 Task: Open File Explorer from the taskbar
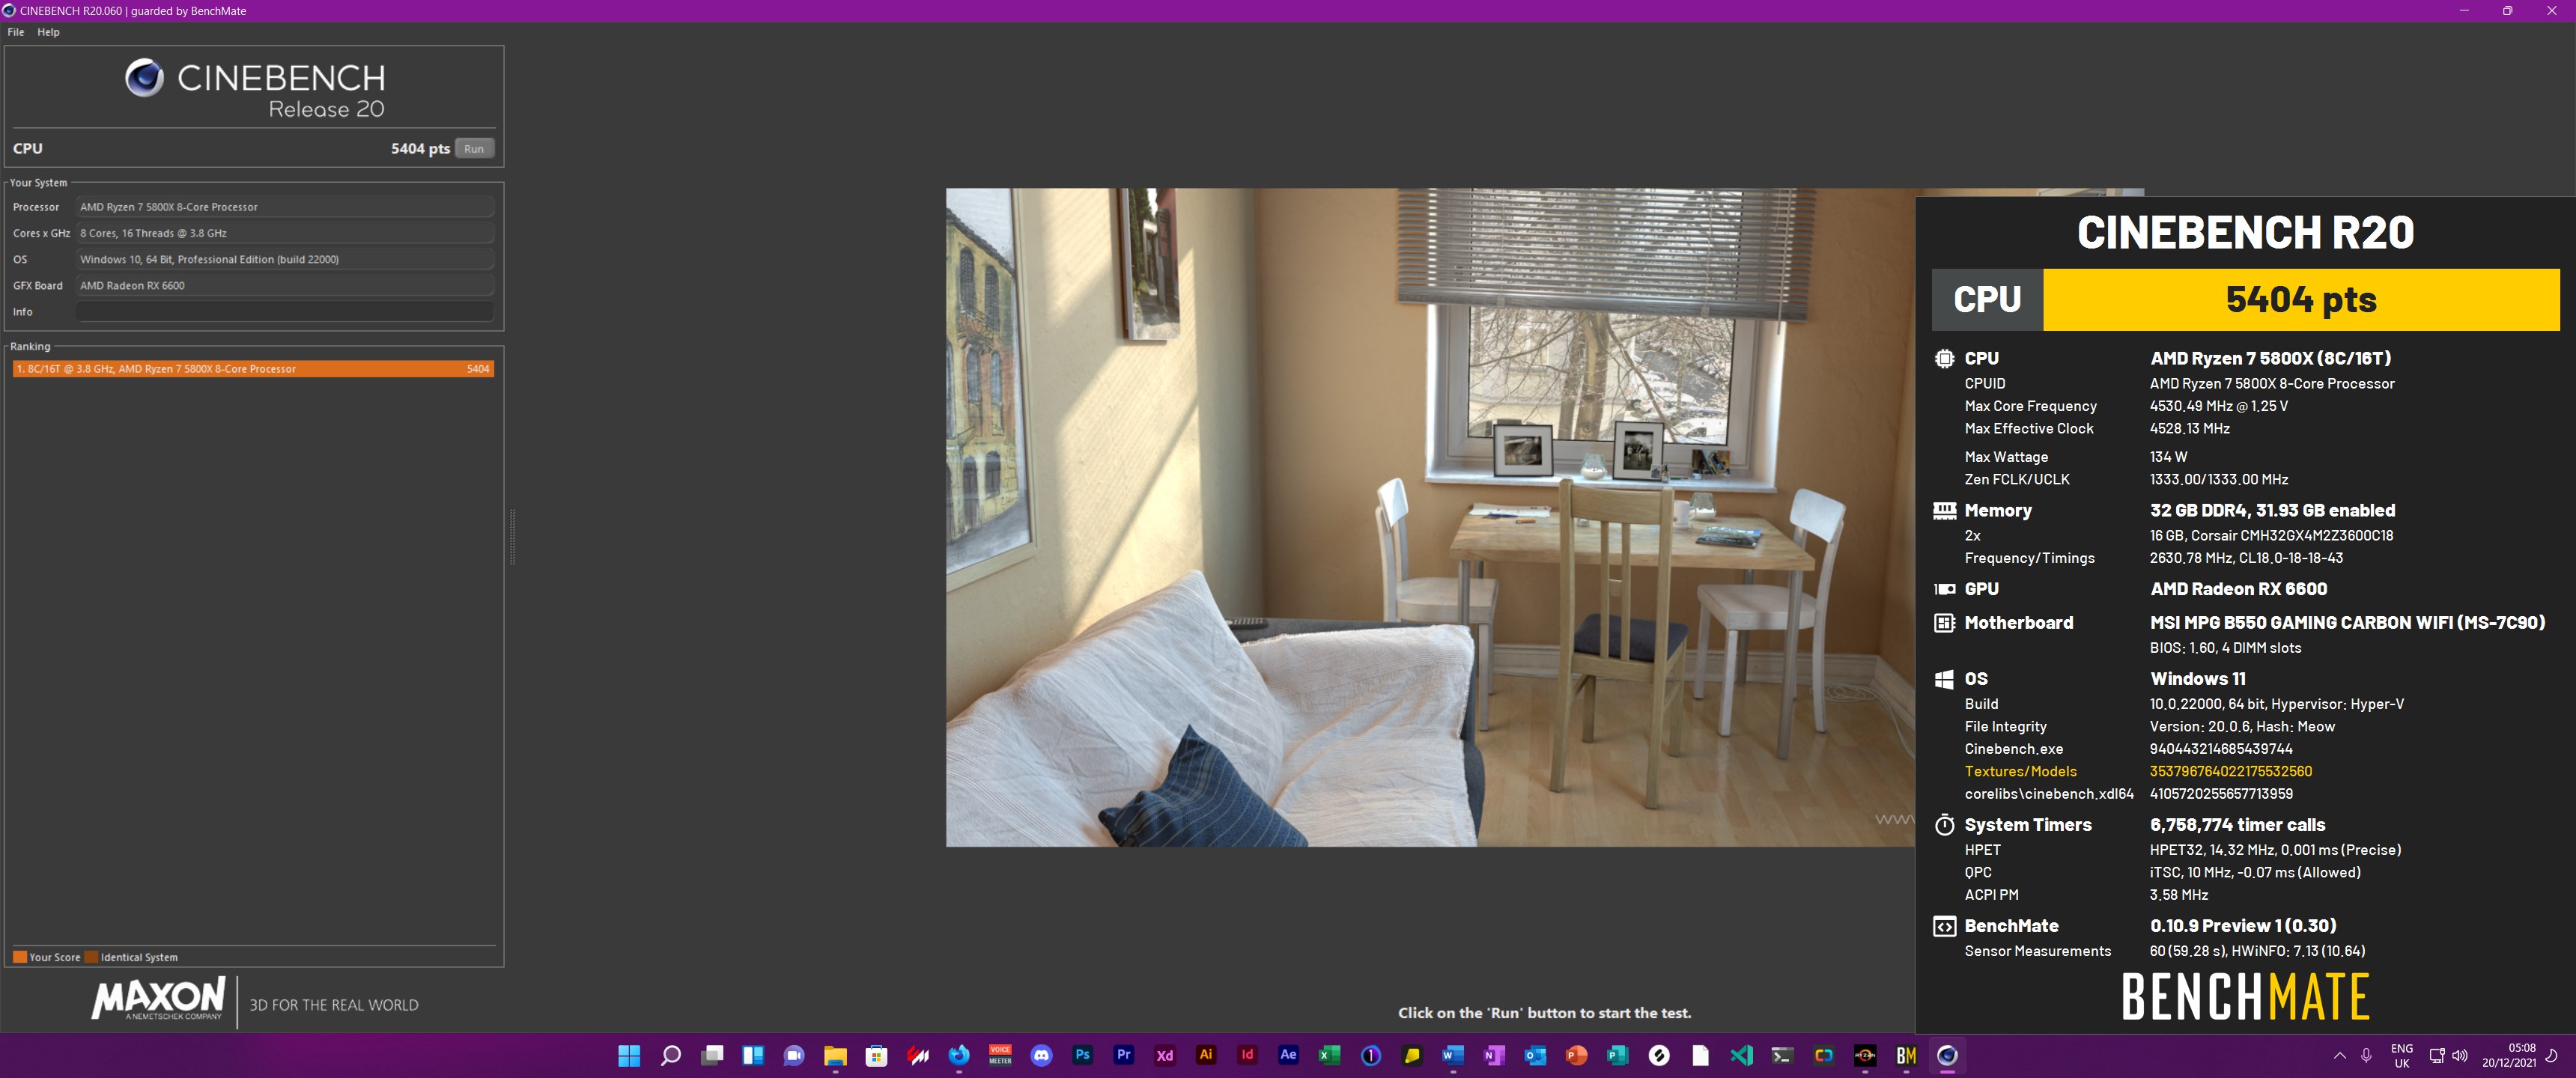pyautogui.click(x=835, y=1055)
